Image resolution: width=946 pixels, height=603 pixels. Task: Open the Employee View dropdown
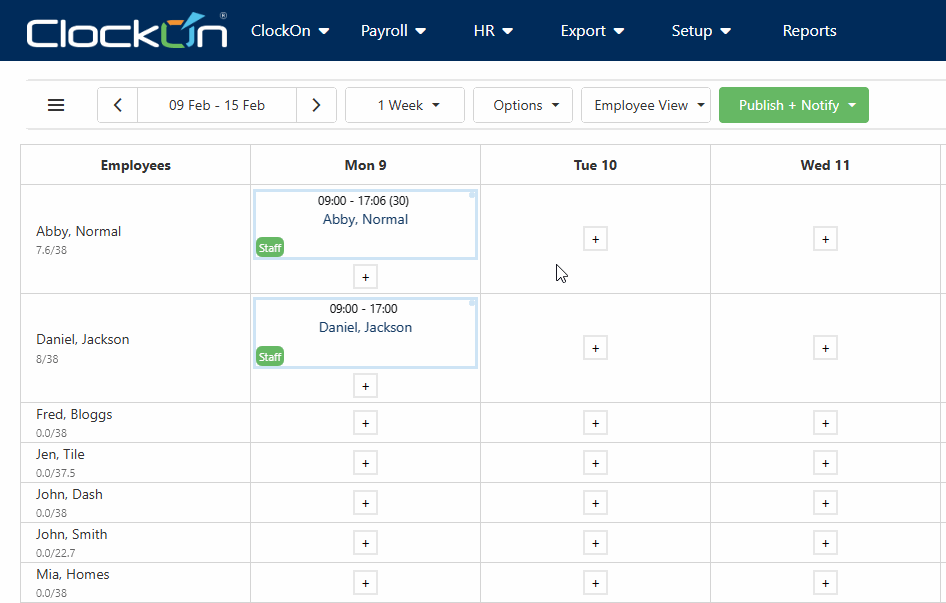pyautogui.click(x=646, y=105)
